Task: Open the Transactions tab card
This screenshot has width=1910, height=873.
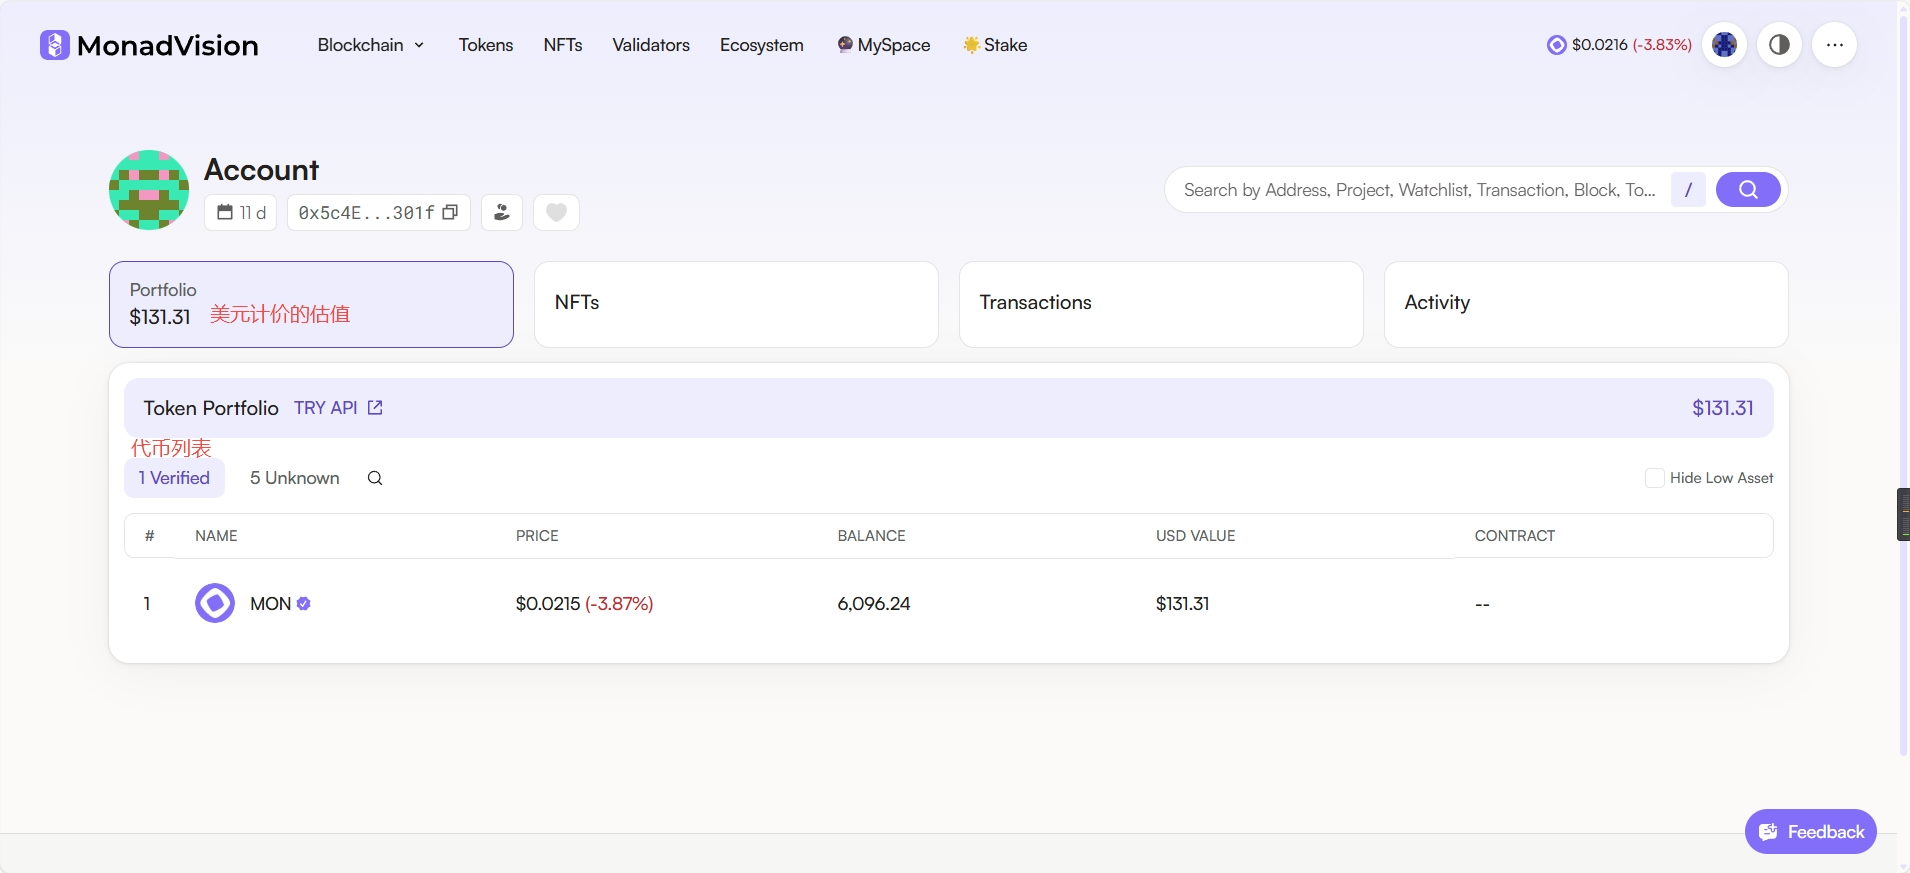Action: pyautogui.click(x=1160, y=304)
